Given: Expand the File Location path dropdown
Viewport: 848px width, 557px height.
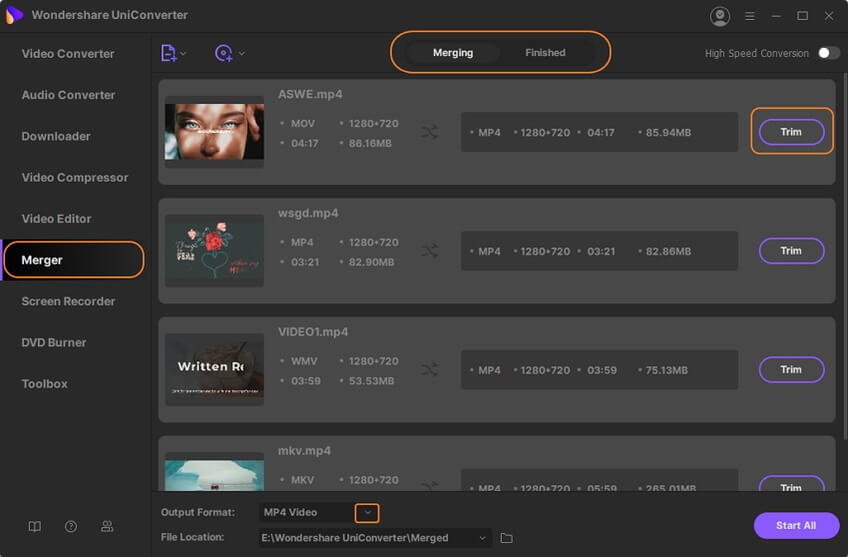Looking at the screenshot, I should point(482,538).
